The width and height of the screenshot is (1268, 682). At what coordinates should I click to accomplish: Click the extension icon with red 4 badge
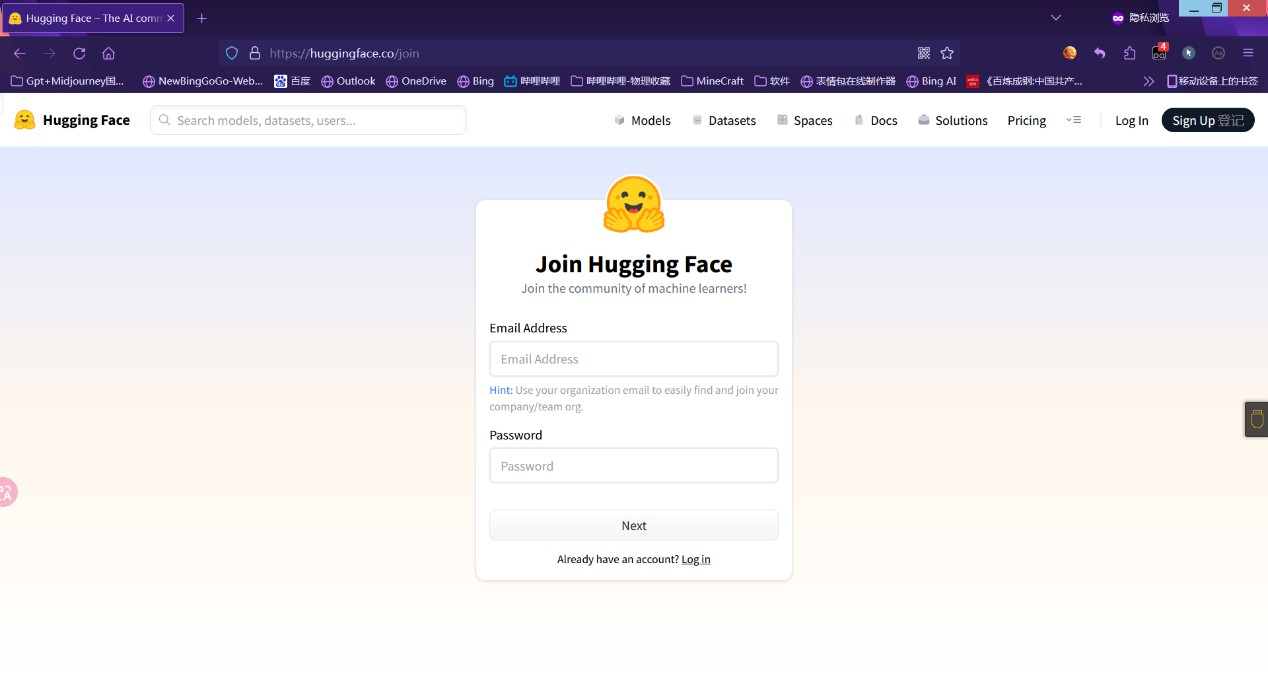(1159, 52)
